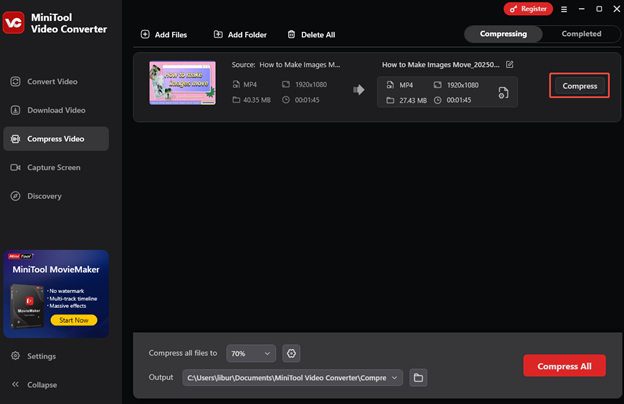Switch to the Compressing tab
Screen dimensions: 624x404
tap(503, 34)
